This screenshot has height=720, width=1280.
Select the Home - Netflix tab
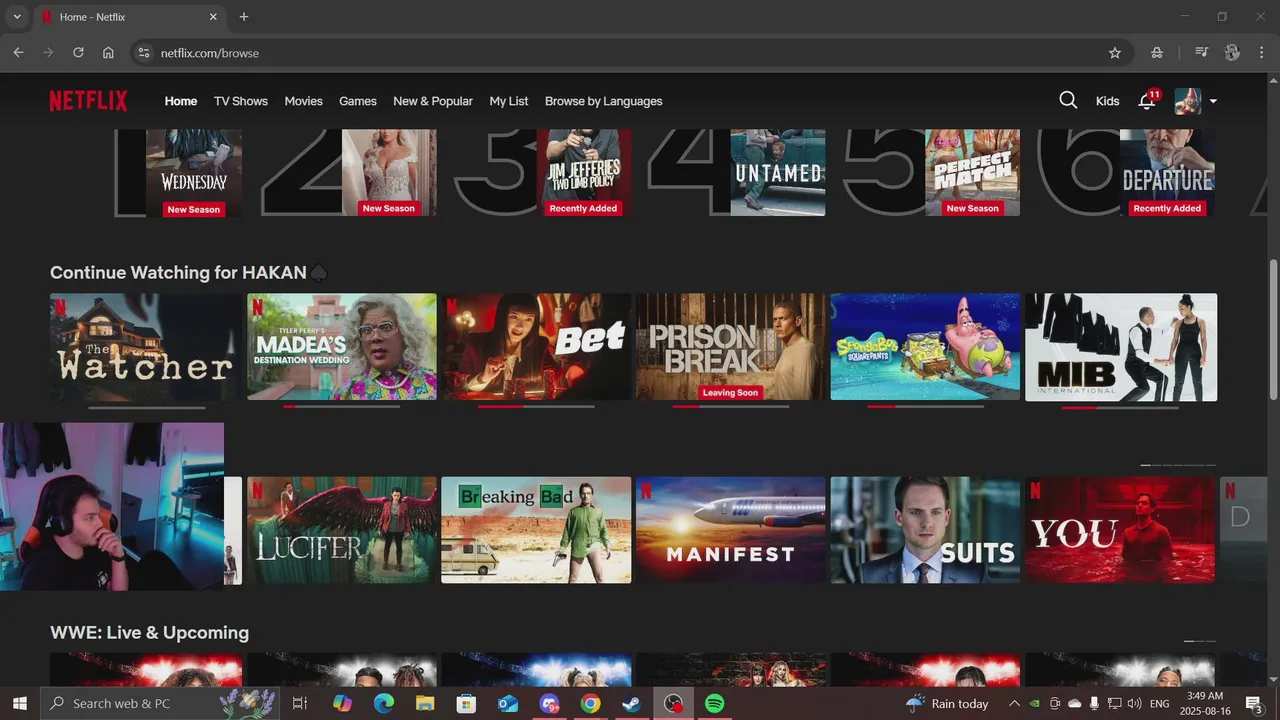pos(130,17)
